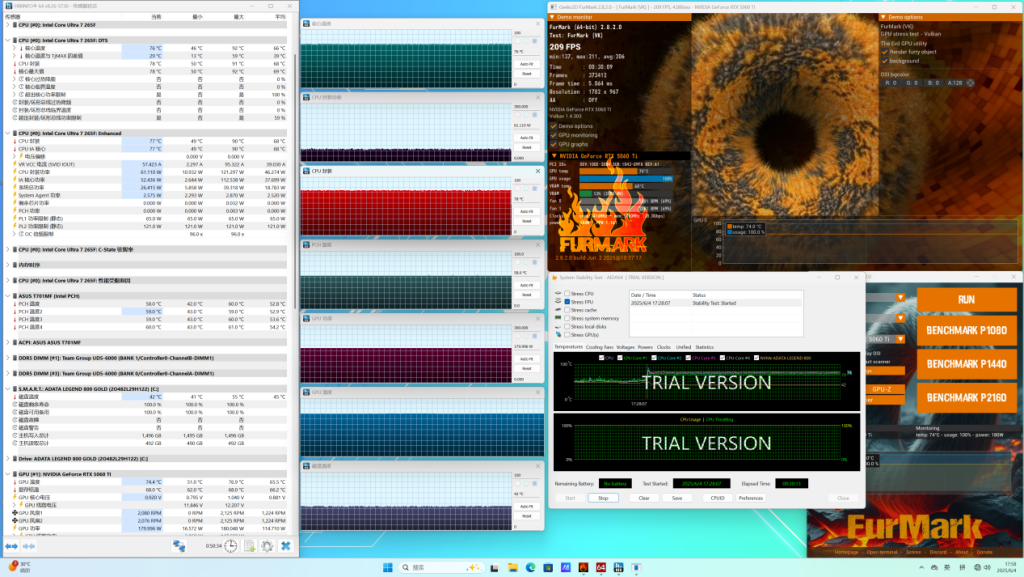
Task: Collapse the ASUS T701MF (Intel PCH) sensor group
Action: coord(8,296)
